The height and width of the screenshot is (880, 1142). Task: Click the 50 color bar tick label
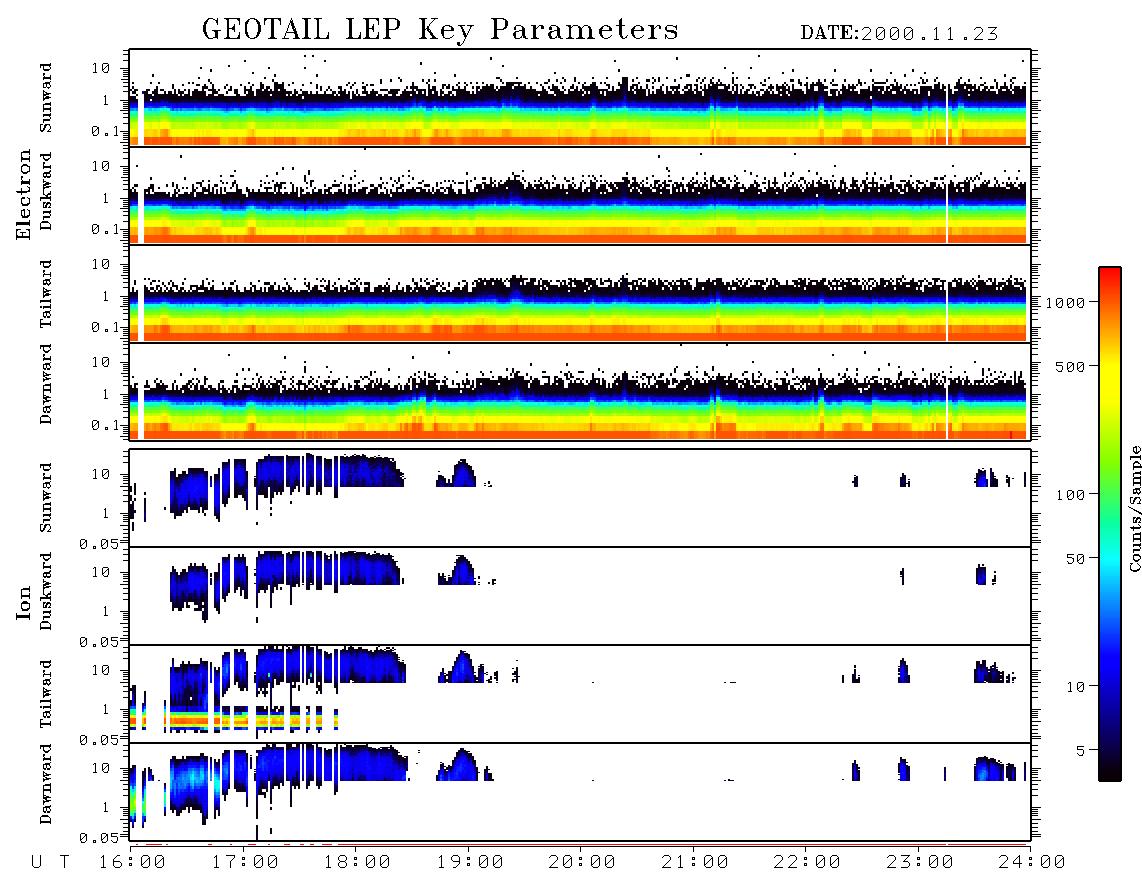click(x=1075, y=559)
